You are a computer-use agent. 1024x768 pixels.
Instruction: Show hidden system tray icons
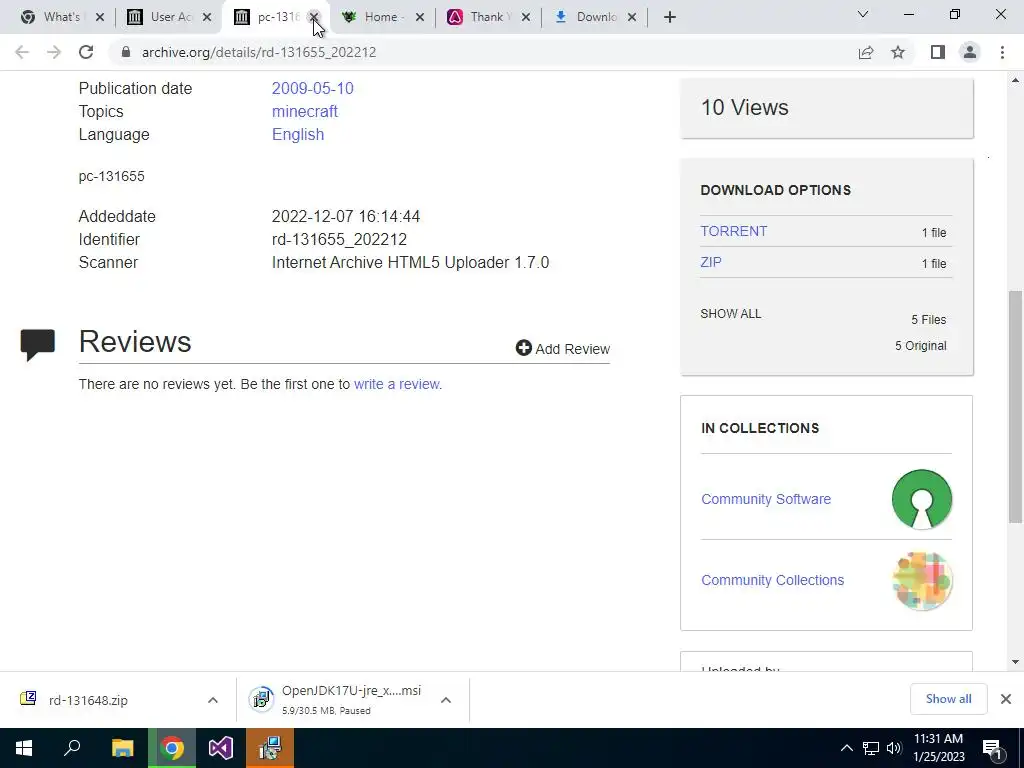(x=846, y=748)
